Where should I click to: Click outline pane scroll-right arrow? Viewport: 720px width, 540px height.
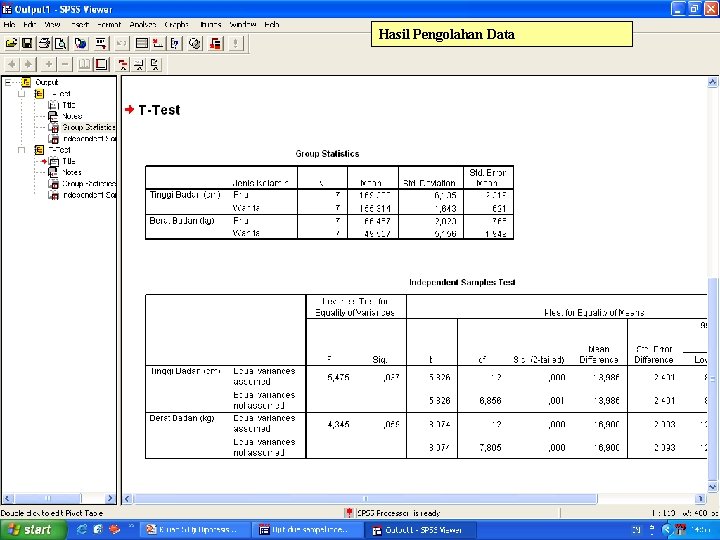110,498
